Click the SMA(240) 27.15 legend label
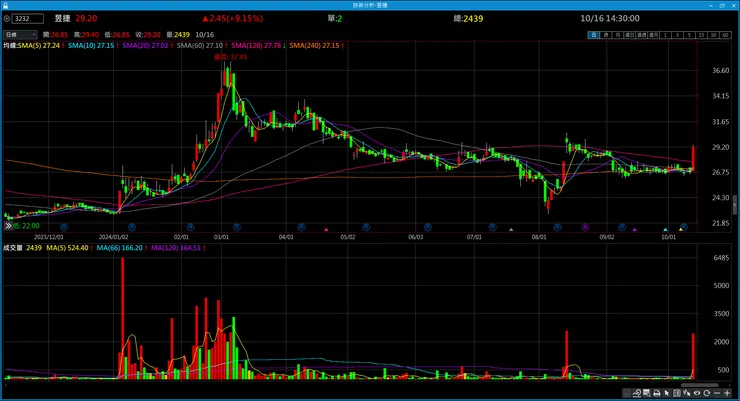Image resolution: width=740 pixels, height=401 pixels. 314,46
